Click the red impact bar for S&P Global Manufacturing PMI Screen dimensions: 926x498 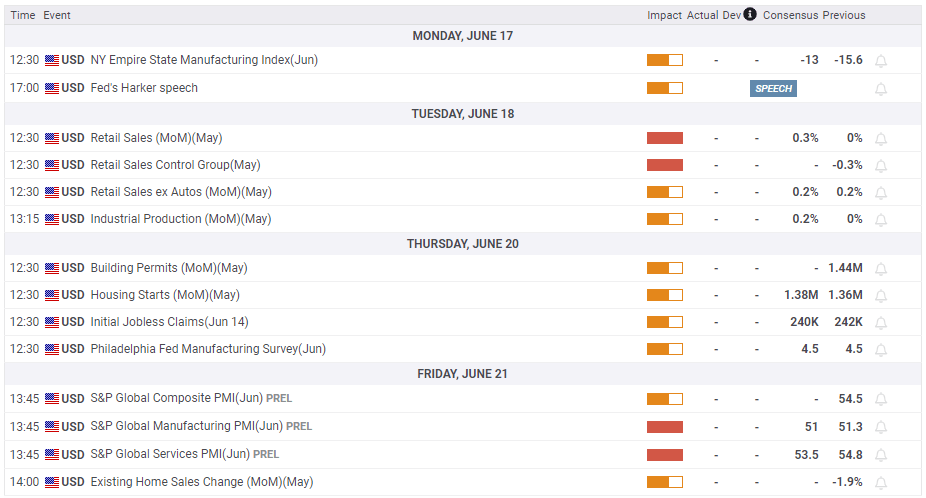point(665,427)
